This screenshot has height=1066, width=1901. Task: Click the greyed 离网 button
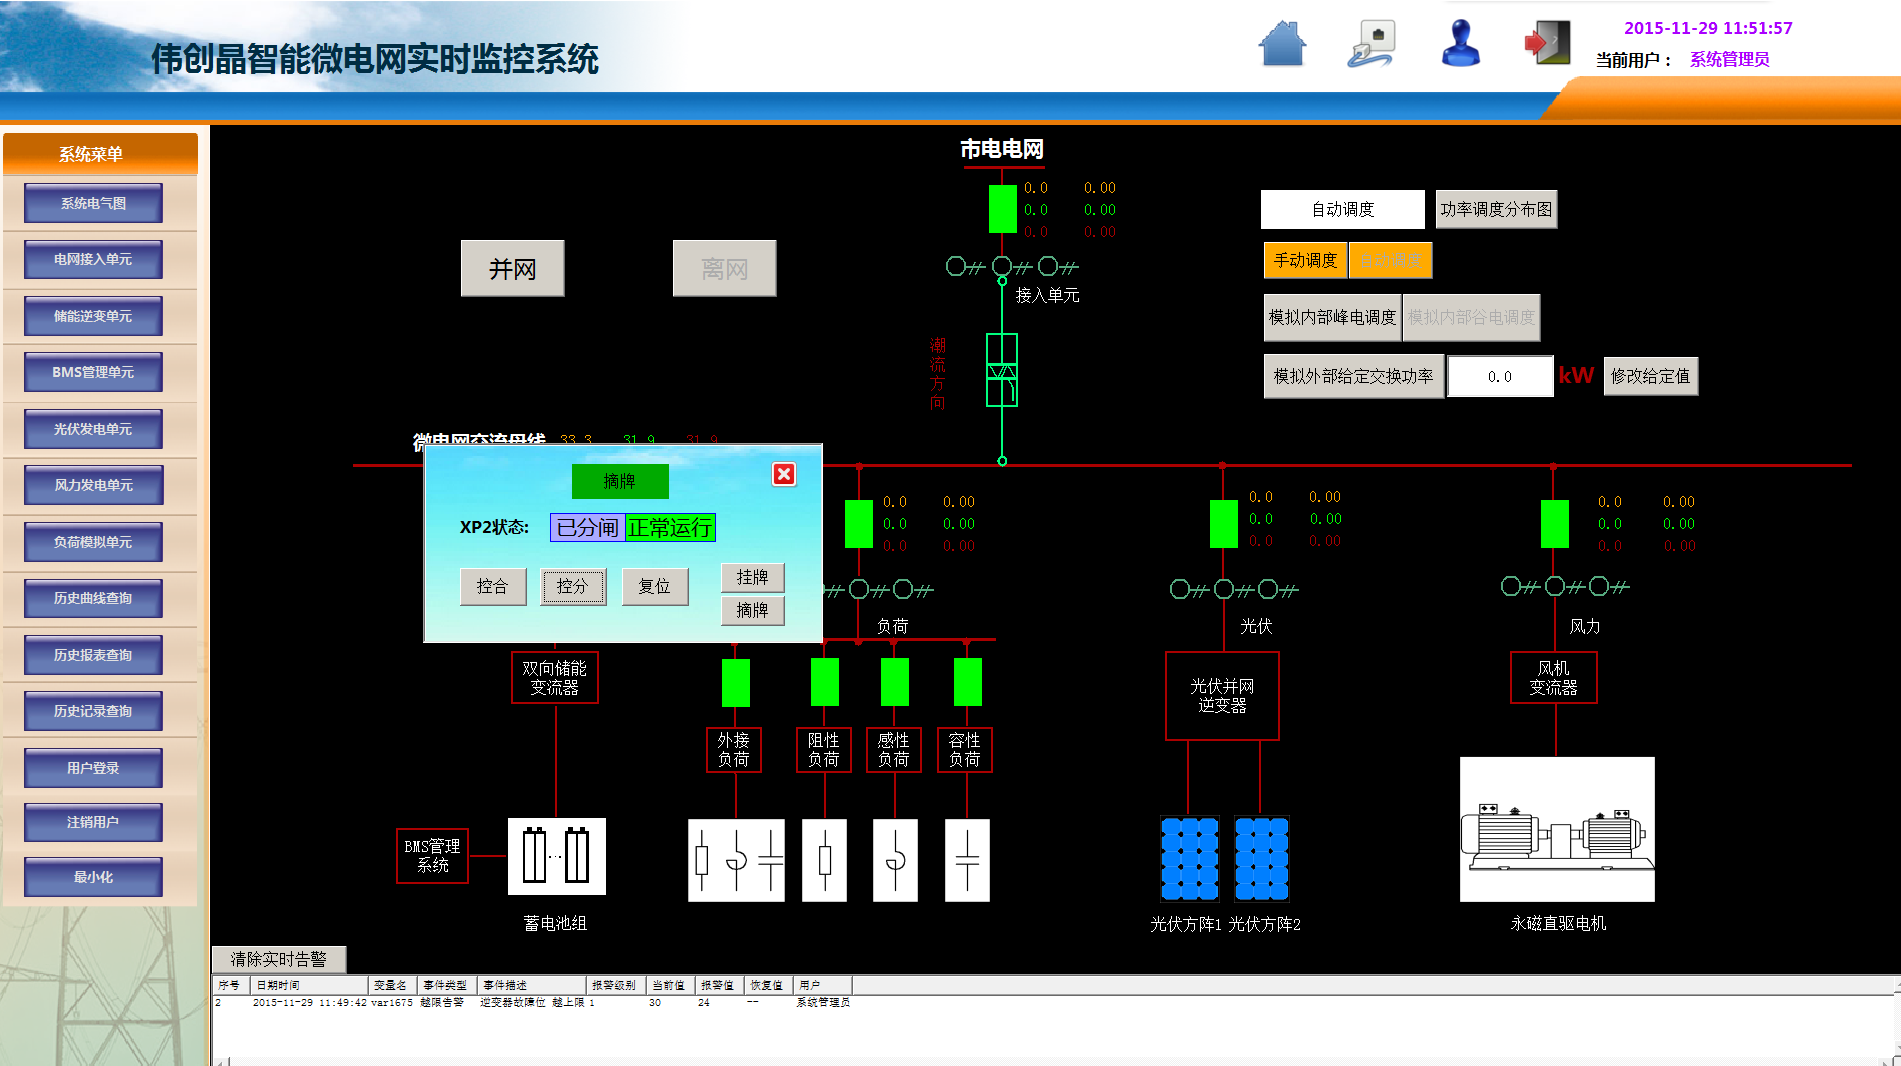click(724, 268)
